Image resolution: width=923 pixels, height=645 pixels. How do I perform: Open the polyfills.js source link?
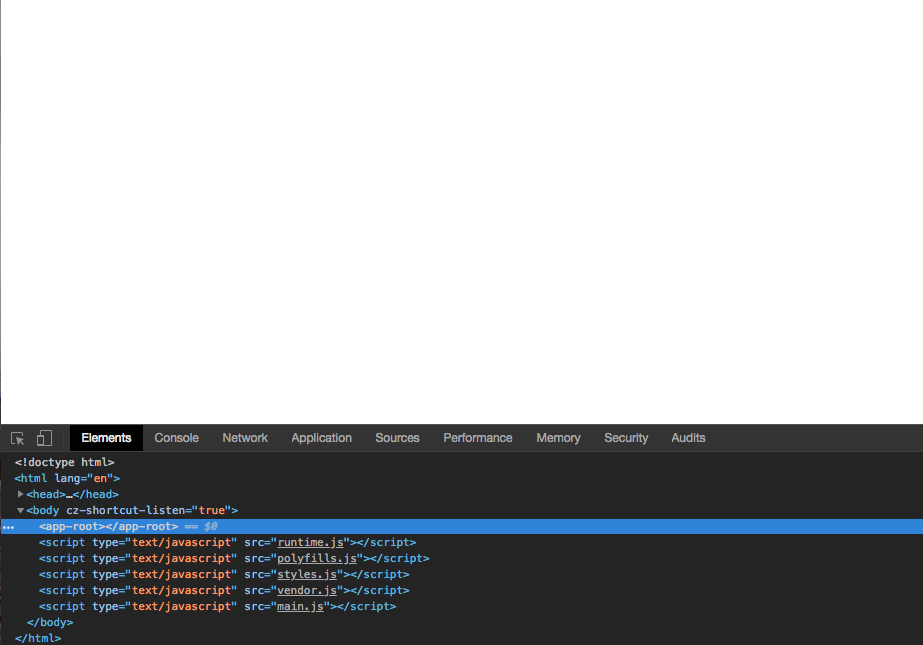[317, 558]
